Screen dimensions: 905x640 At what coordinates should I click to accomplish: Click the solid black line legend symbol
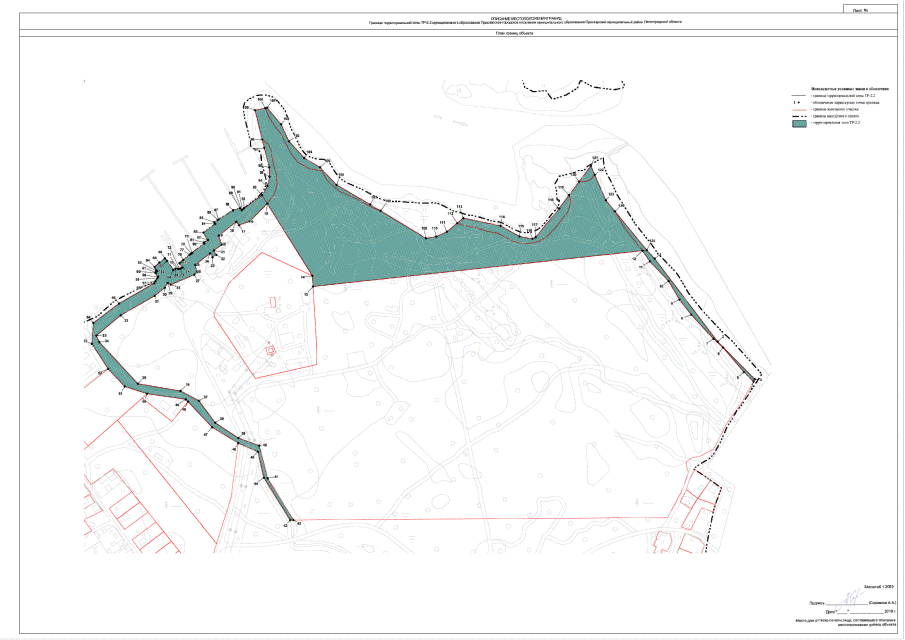[x=799, y=95]
